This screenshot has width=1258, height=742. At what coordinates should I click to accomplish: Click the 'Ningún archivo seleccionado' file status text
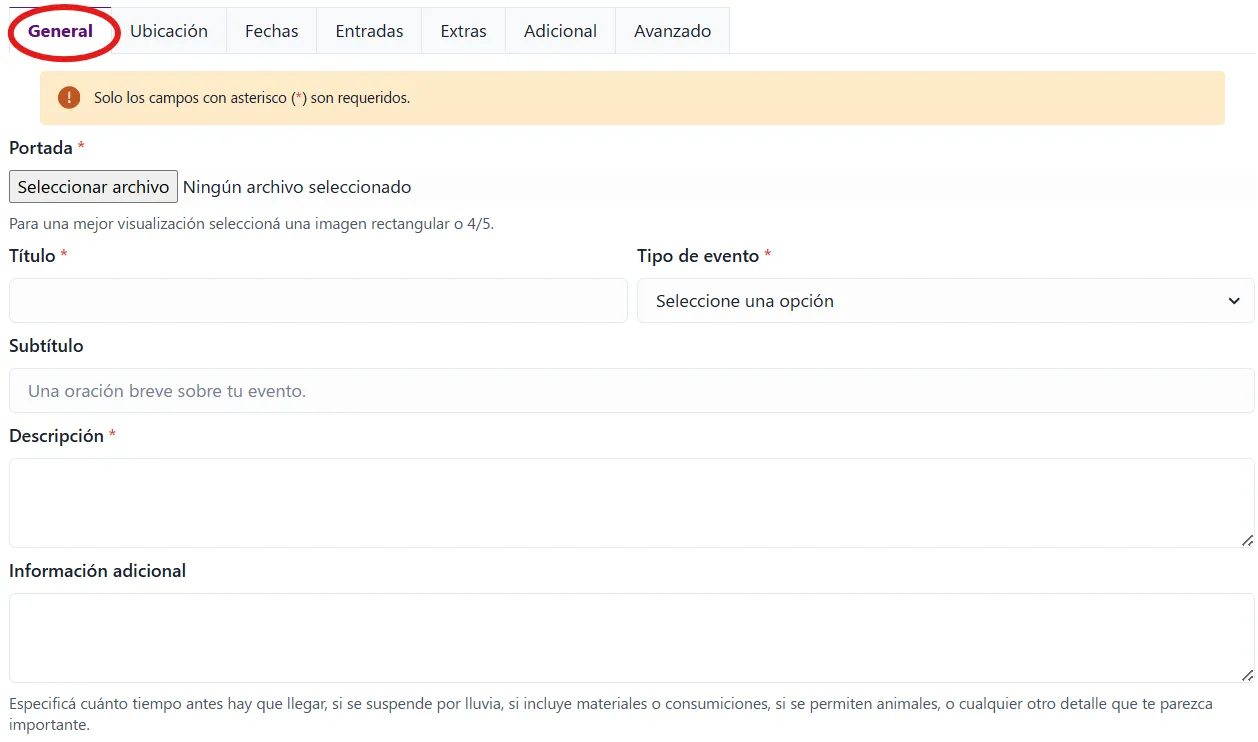pyautogui.click(x=297, y=187)
